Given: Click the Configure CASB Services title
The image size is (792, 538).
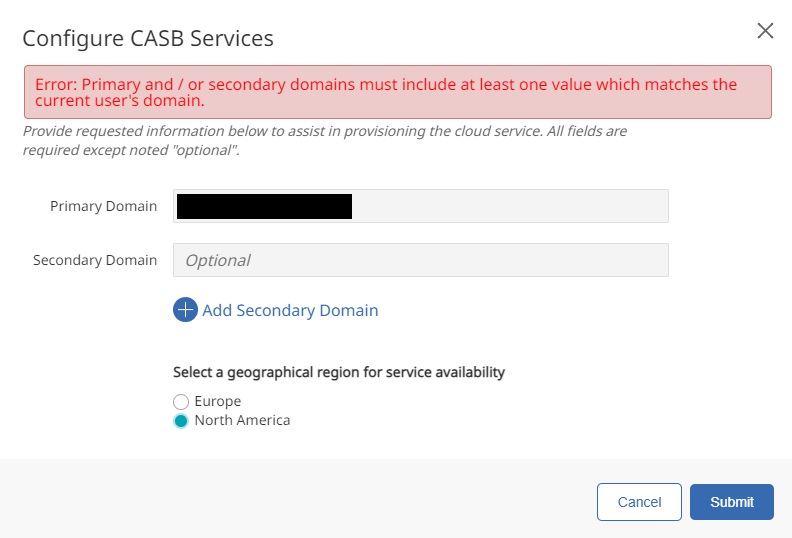Looking at the screenshot, I should pyautogui.click(x=148, y=39).
